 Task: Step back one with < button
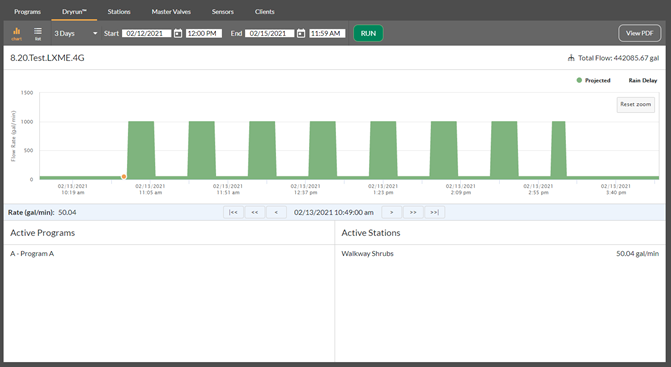click(x=276, y=212)
